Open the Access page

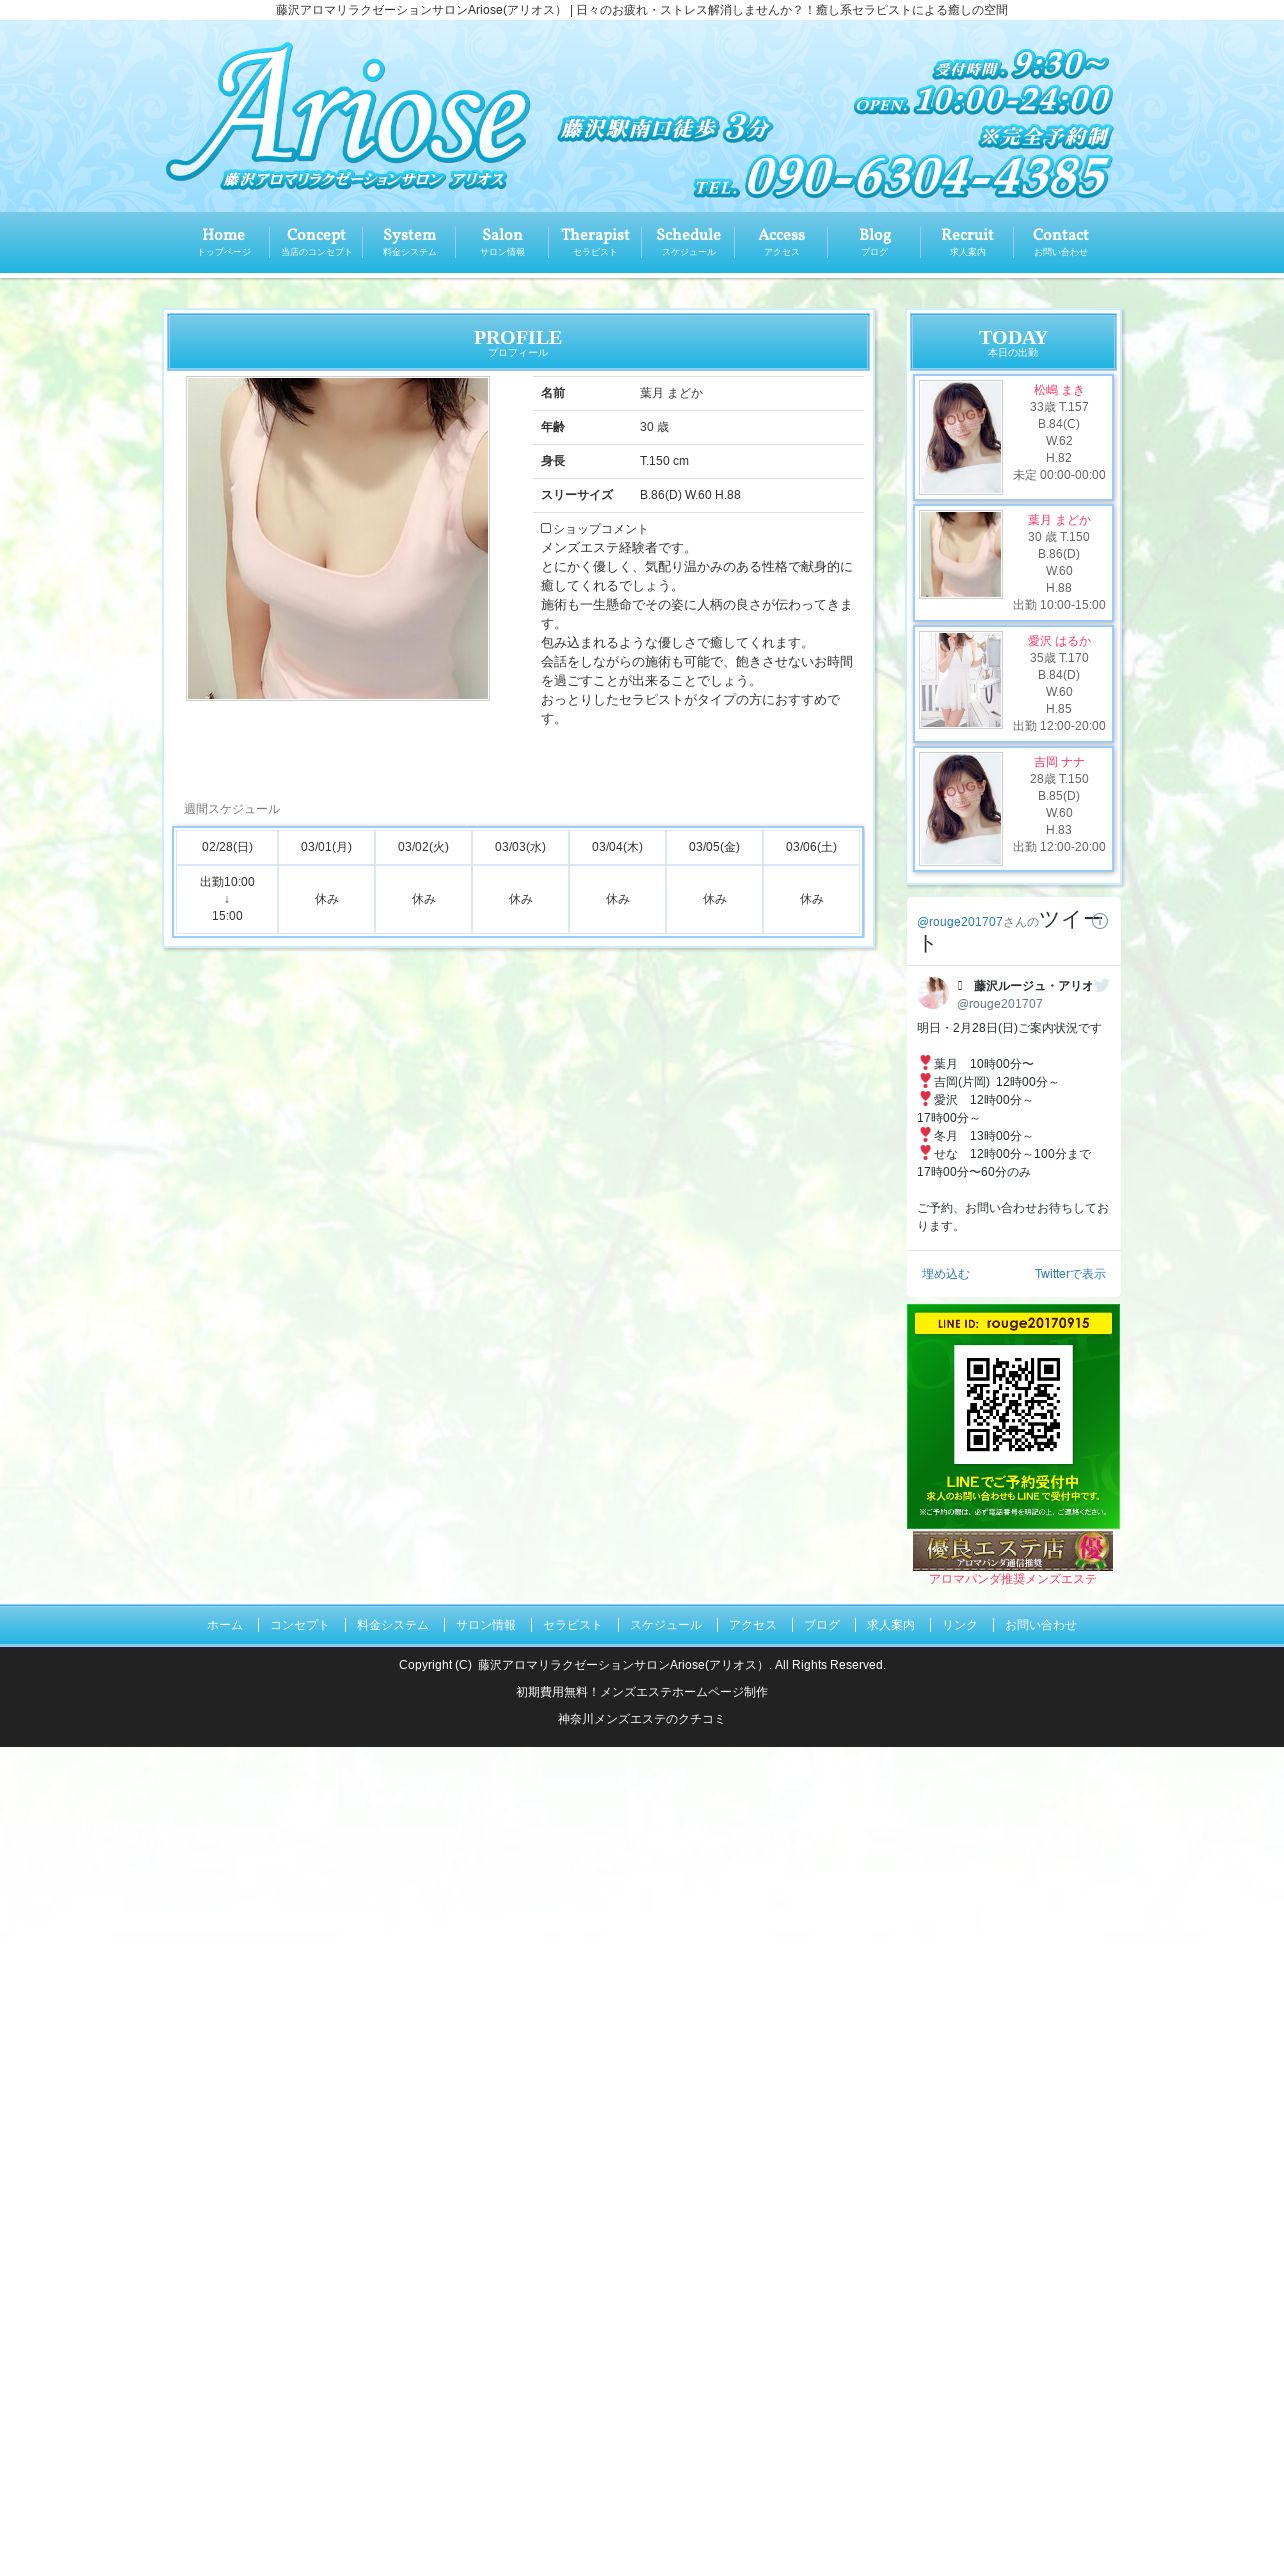pyautogui.click(x=781, y=242)
